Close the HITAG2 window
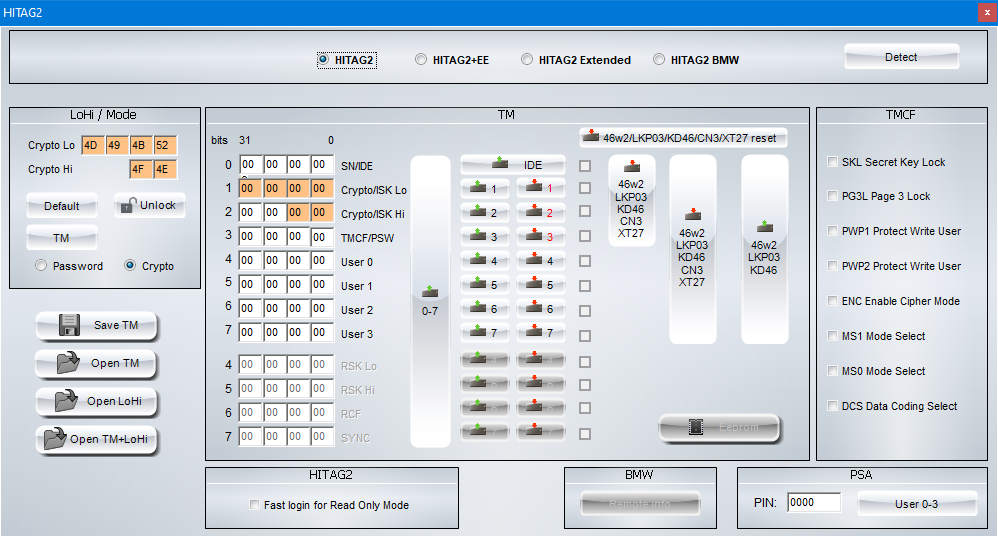Image resolution: width=998 pixels, height=537 pixels. pos(987,13)
